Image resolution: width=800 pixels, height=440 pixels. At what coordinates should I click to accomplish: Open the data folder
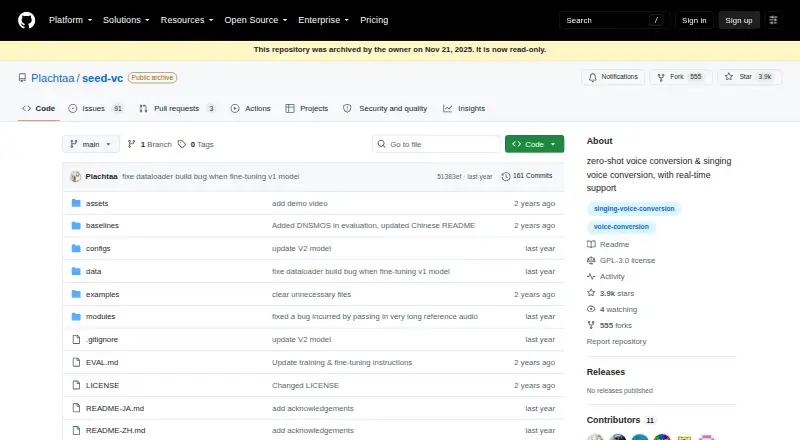point(93,272)
